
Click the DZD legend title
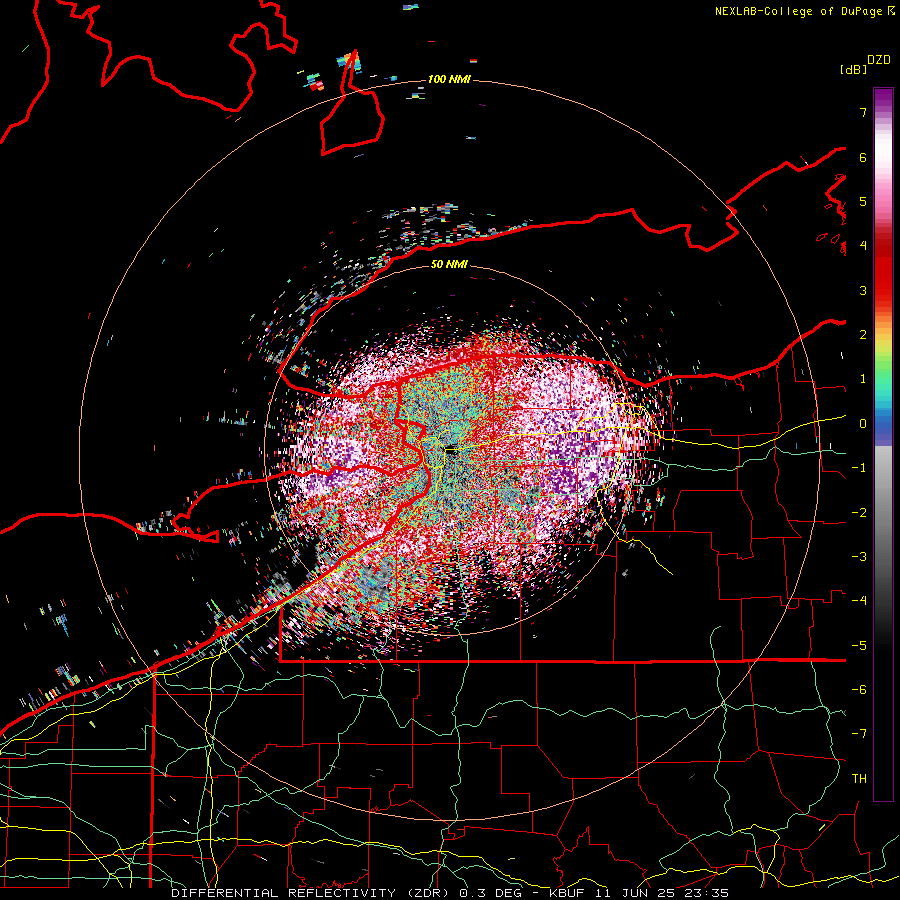click(879, 60)
